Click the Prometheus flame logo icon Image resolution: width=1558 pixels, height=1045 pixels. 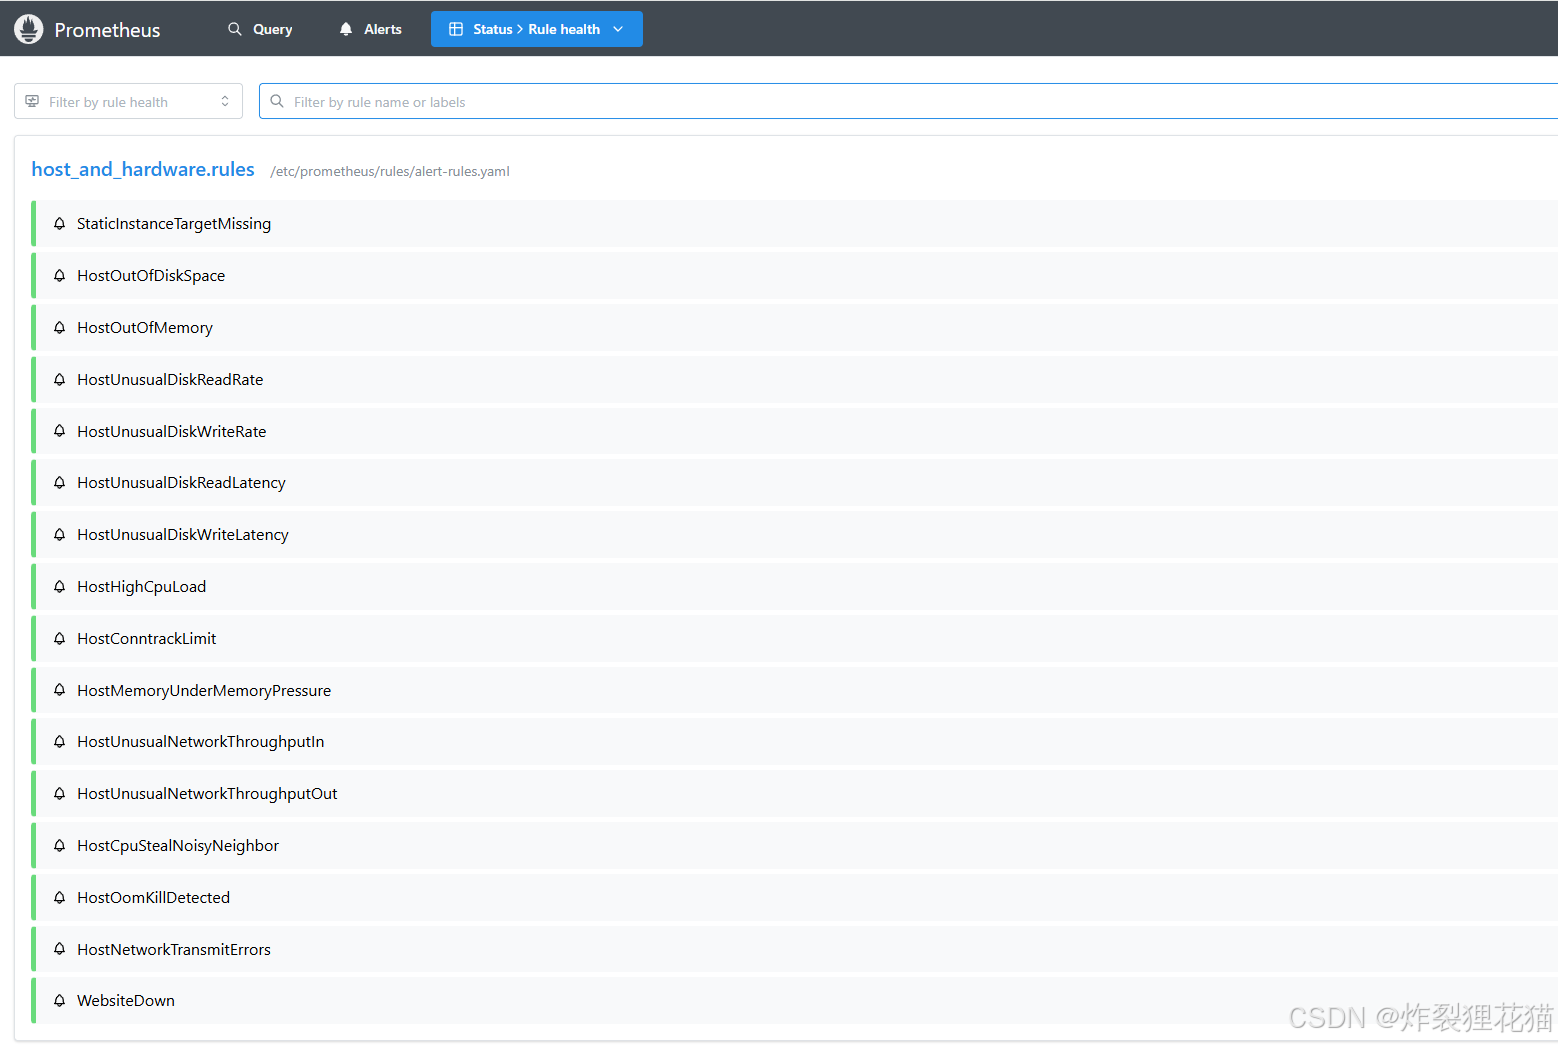point(29,29)
